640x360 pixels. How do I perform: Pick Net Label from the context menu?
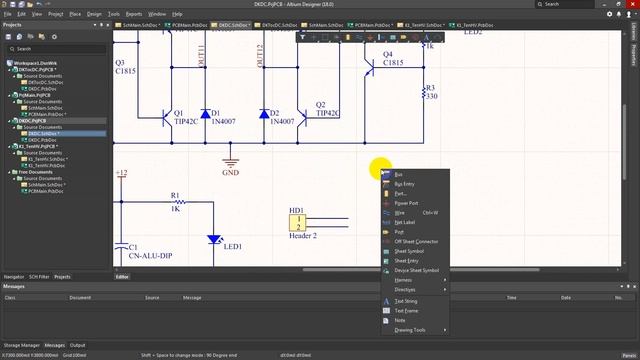(416, 222)
